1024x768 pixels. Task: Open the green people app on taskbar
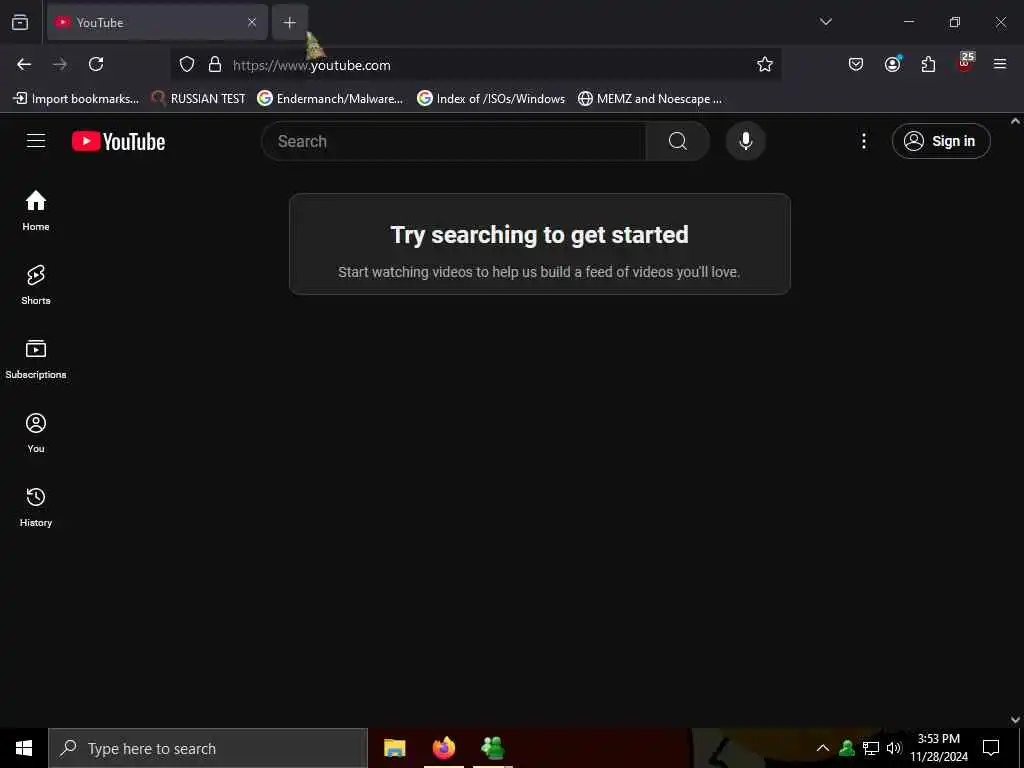pos(493,748)
